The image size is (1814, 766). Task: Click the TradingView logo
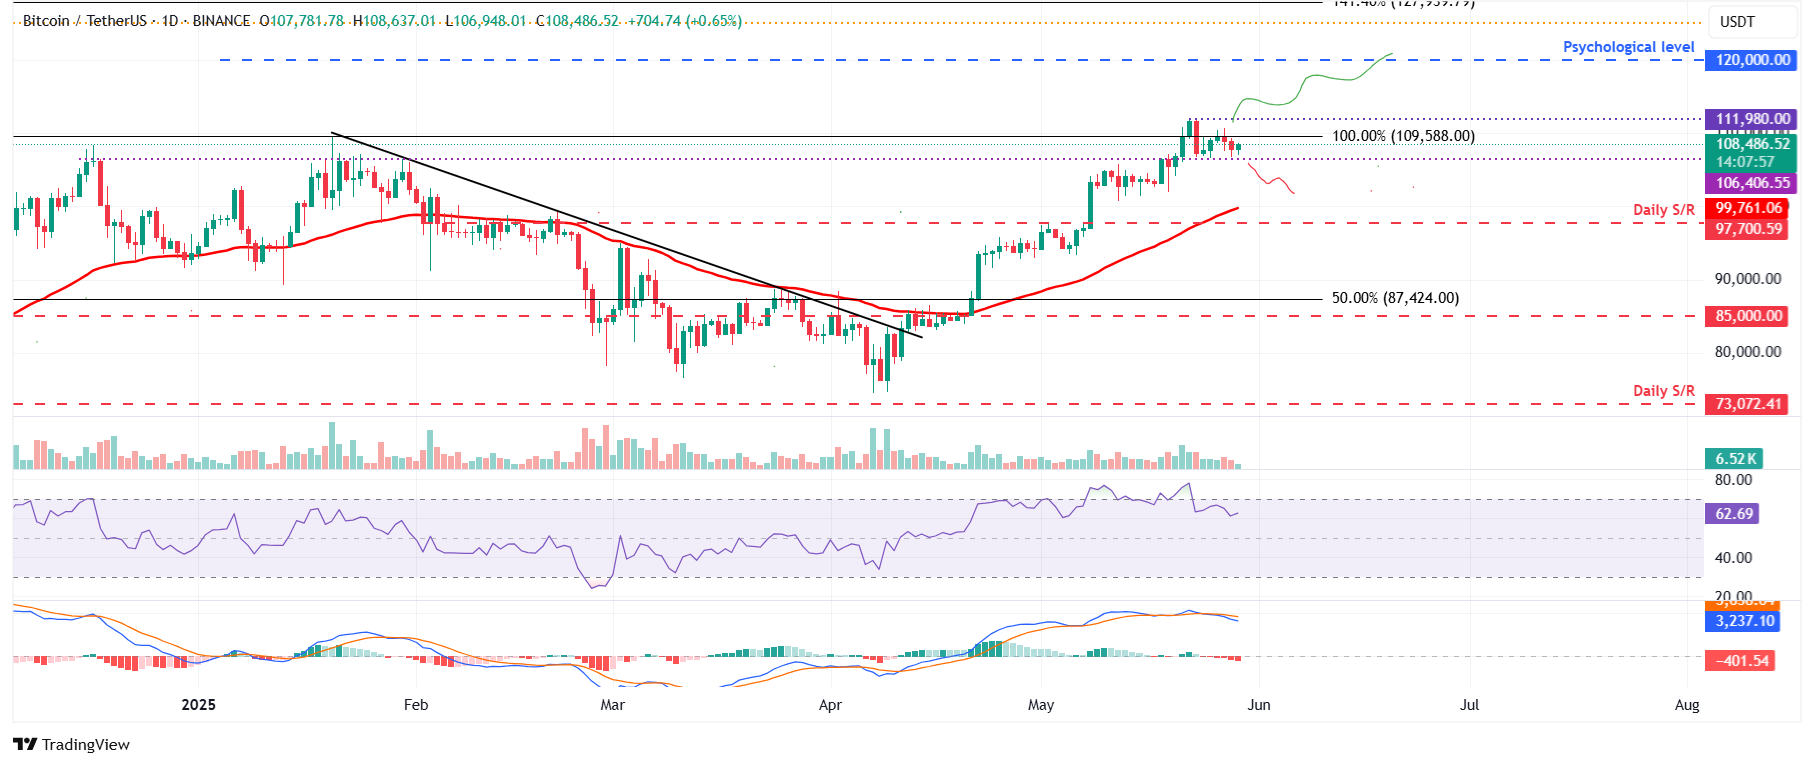tap(71, 744)
